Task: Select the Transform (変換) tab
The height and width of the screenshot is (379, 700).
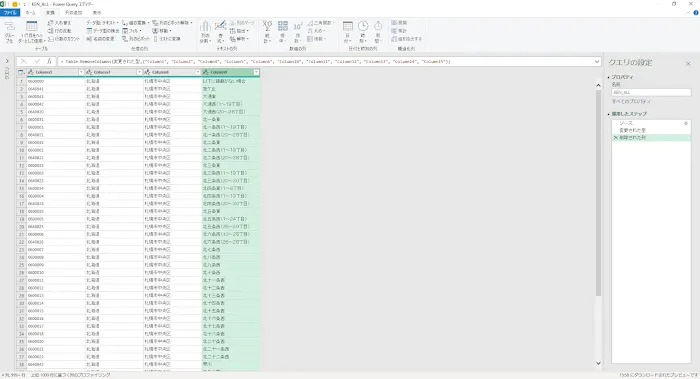Action: 50,13
